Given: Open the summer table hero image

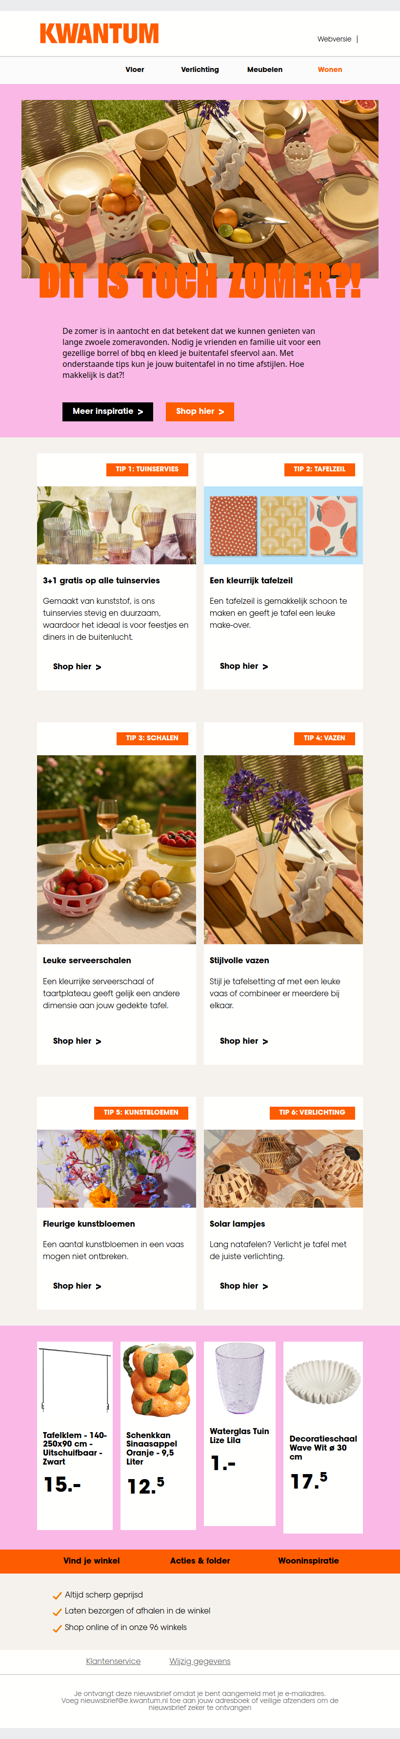Looking at the screenshot, I should (200, 190).
